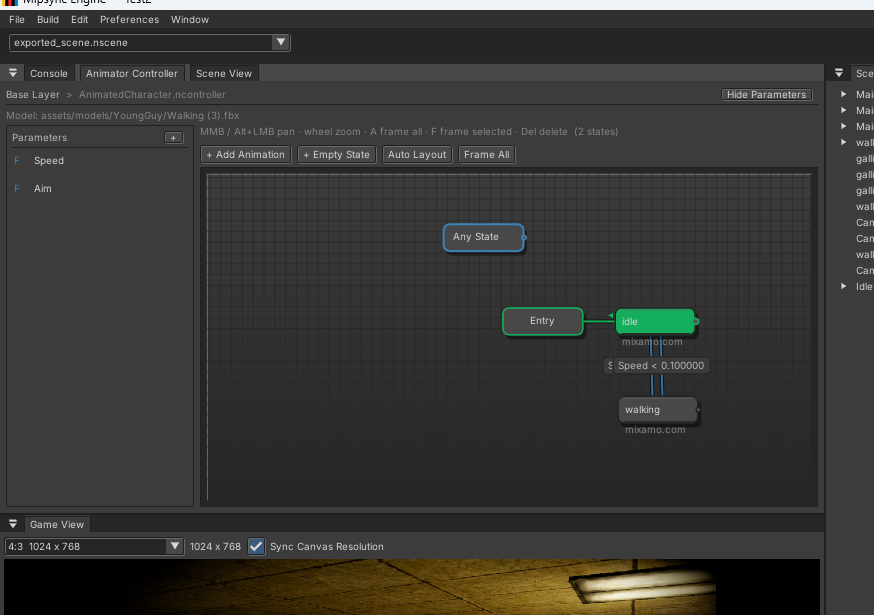Viewport: 874px width, 615px height.
Task: Open the Game View dock menu arrow
Action: point(13,524)
